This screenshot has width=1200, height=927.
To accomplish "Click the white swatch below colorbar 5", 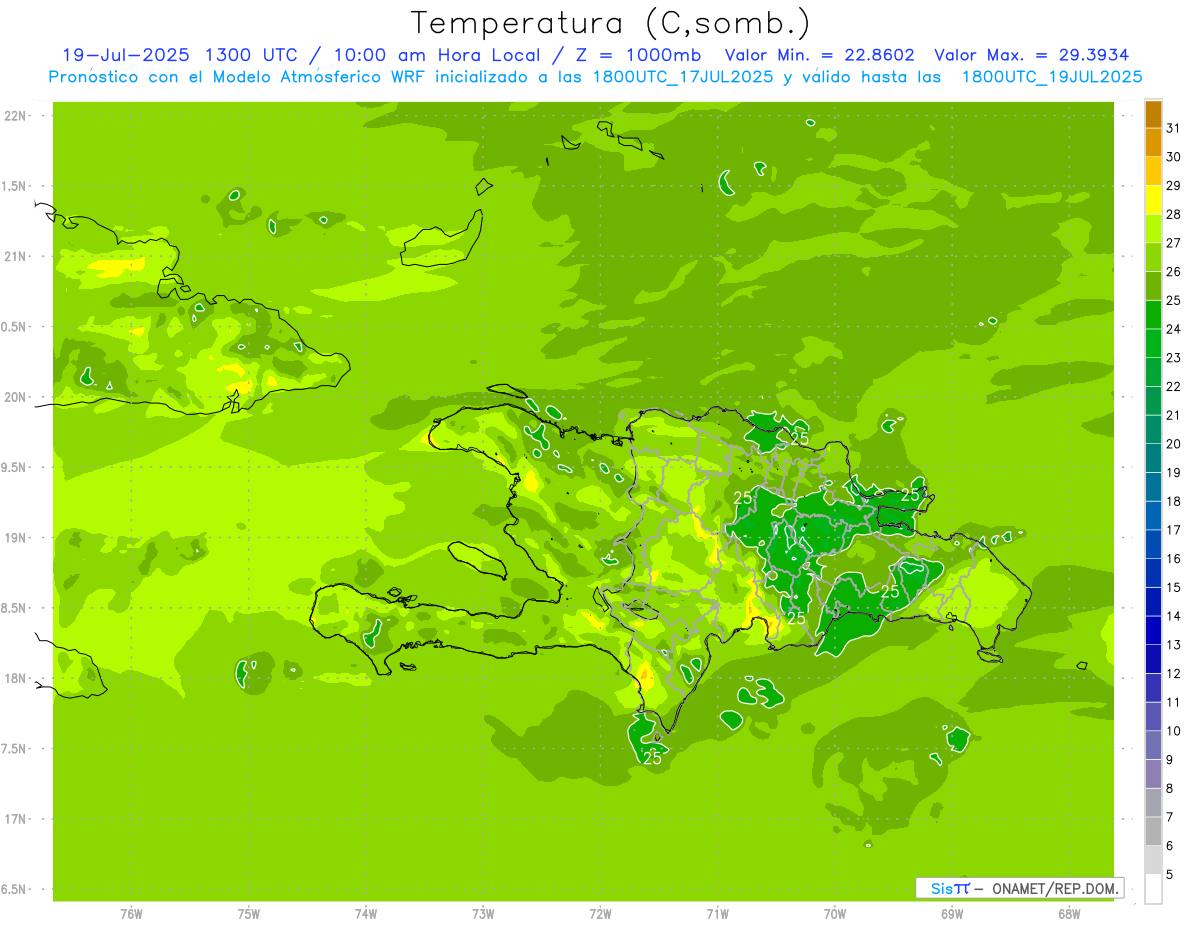I will click(x=1153, y=889).
